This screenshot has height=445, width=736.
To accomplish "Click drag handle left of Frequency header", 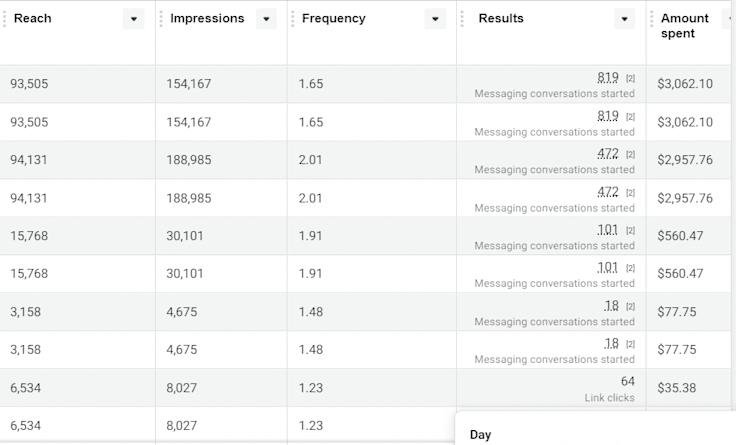I will click(292, 19).
